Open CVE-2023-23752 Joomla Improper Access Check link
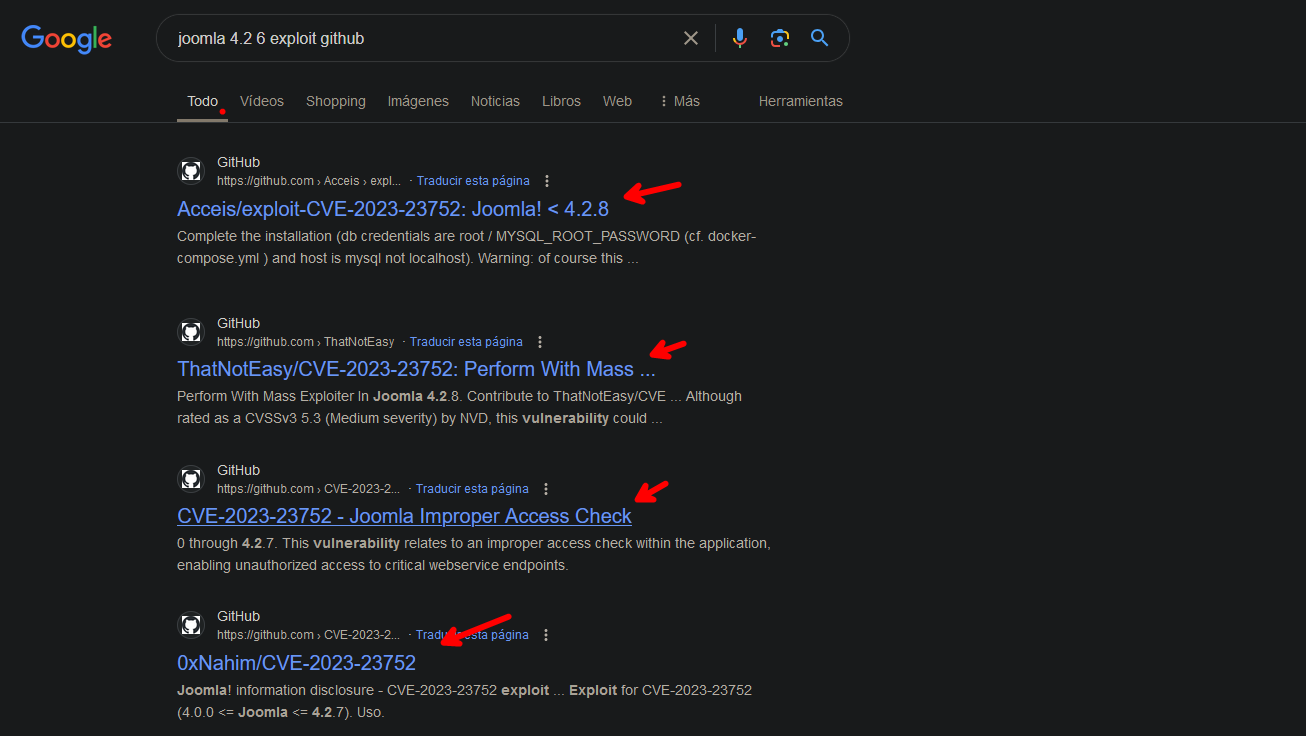 (404, 516)
